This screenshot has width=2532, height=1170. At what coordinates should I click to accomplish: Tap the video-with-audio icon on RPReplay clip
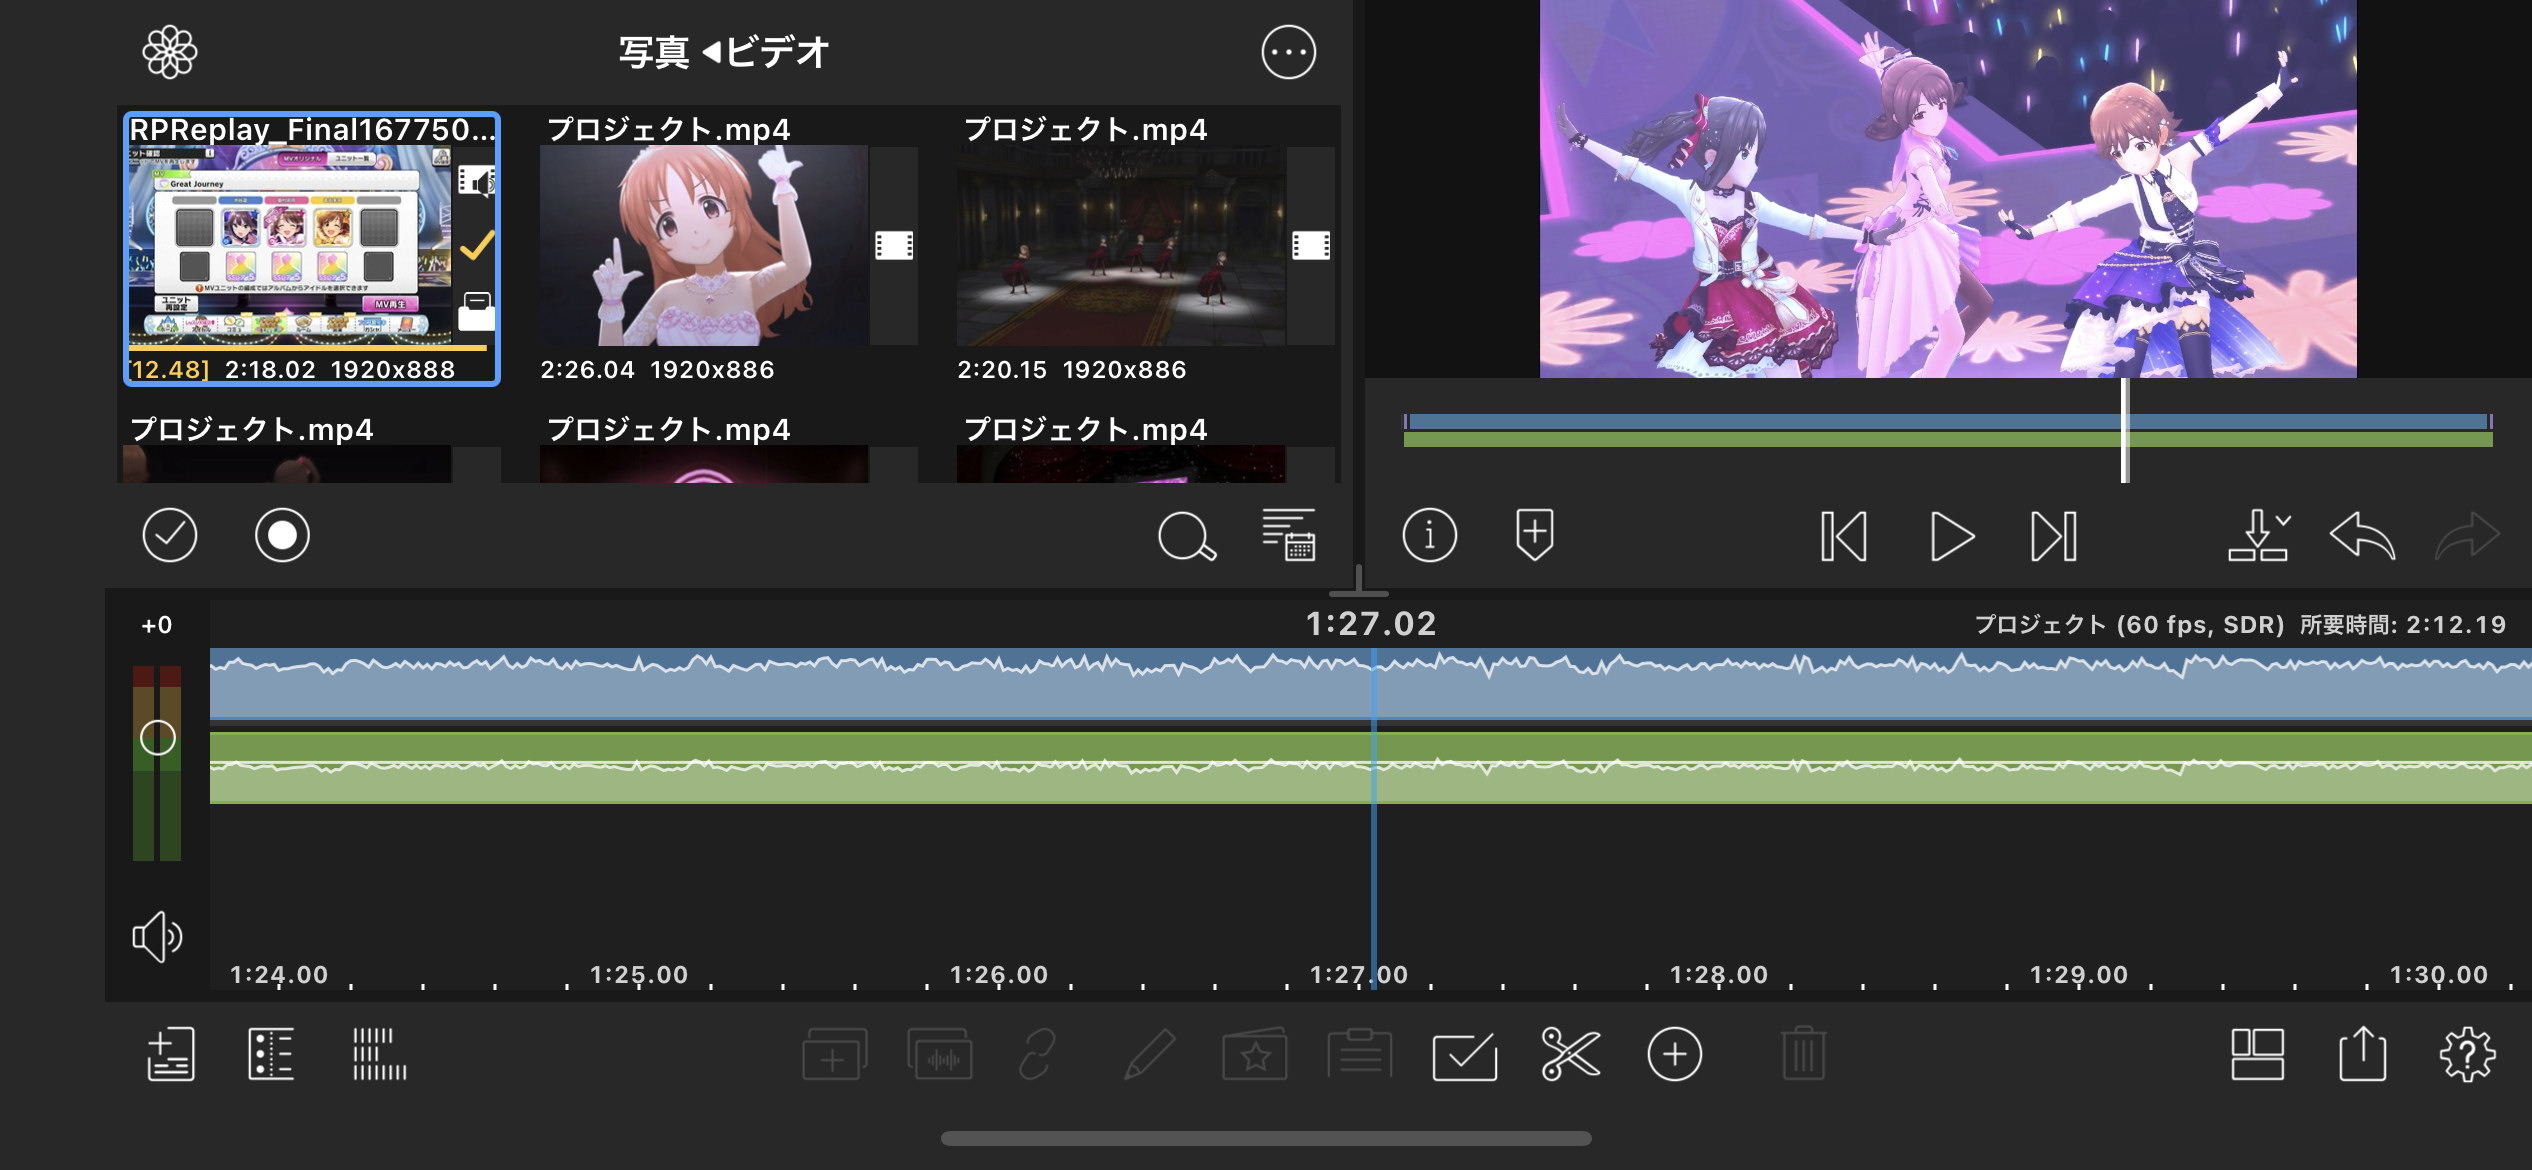tap(477, 181)
